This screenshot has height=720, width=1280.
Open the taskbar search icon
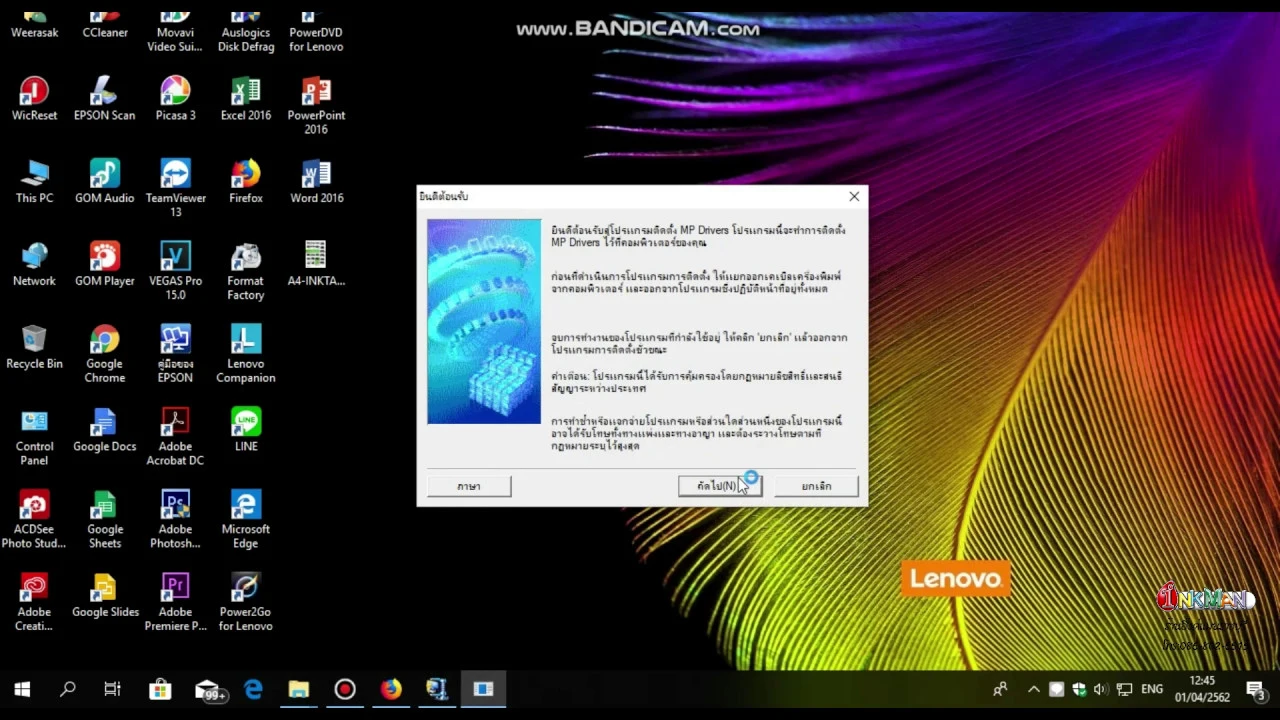[68, 689]
